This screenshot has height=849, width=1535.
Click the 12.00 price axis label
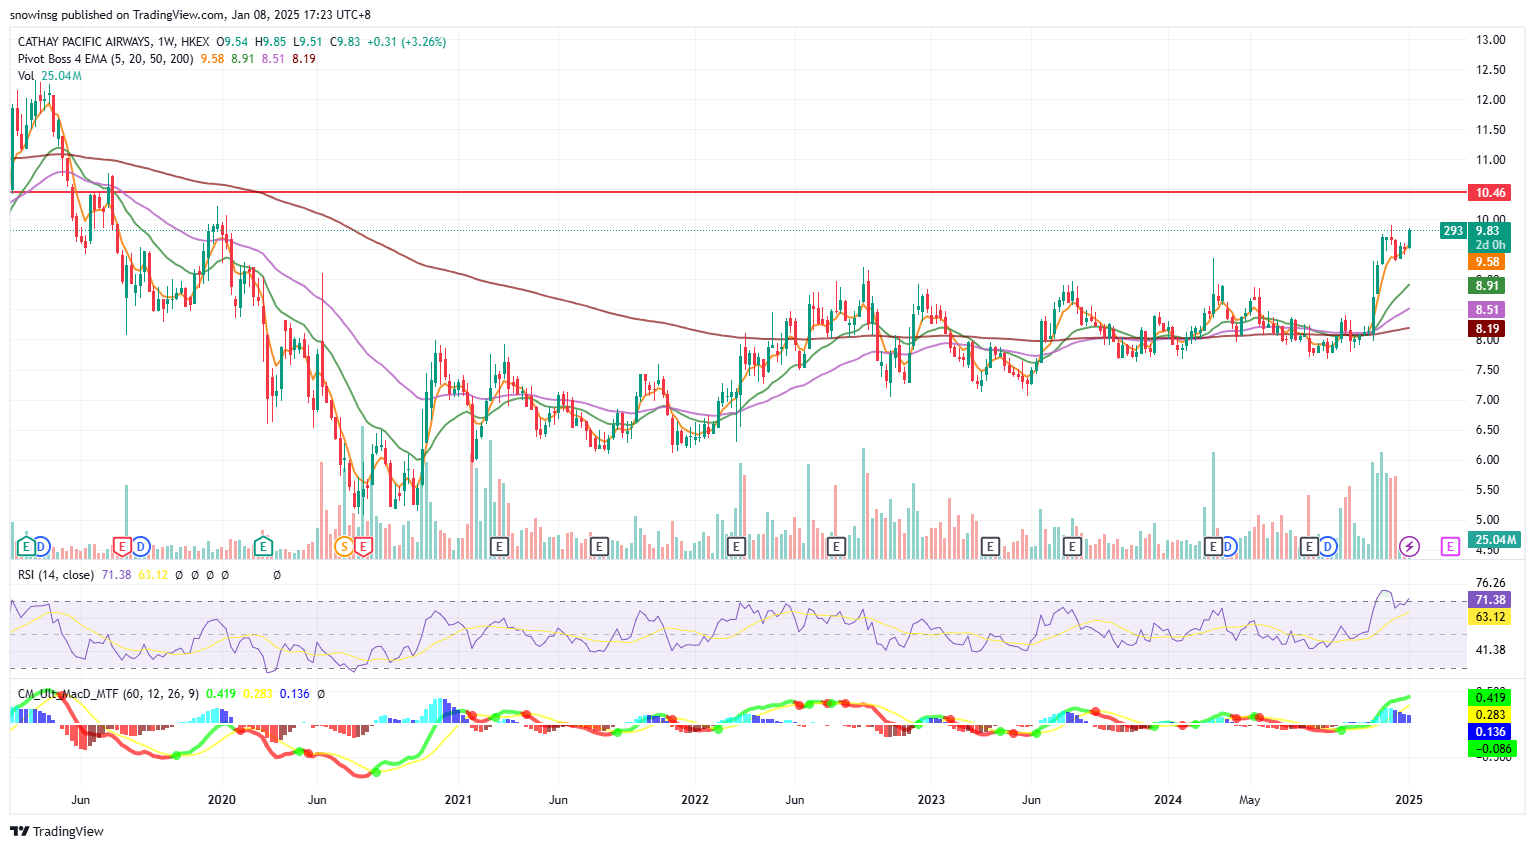pyautogui.click(x=1491, y=100)
